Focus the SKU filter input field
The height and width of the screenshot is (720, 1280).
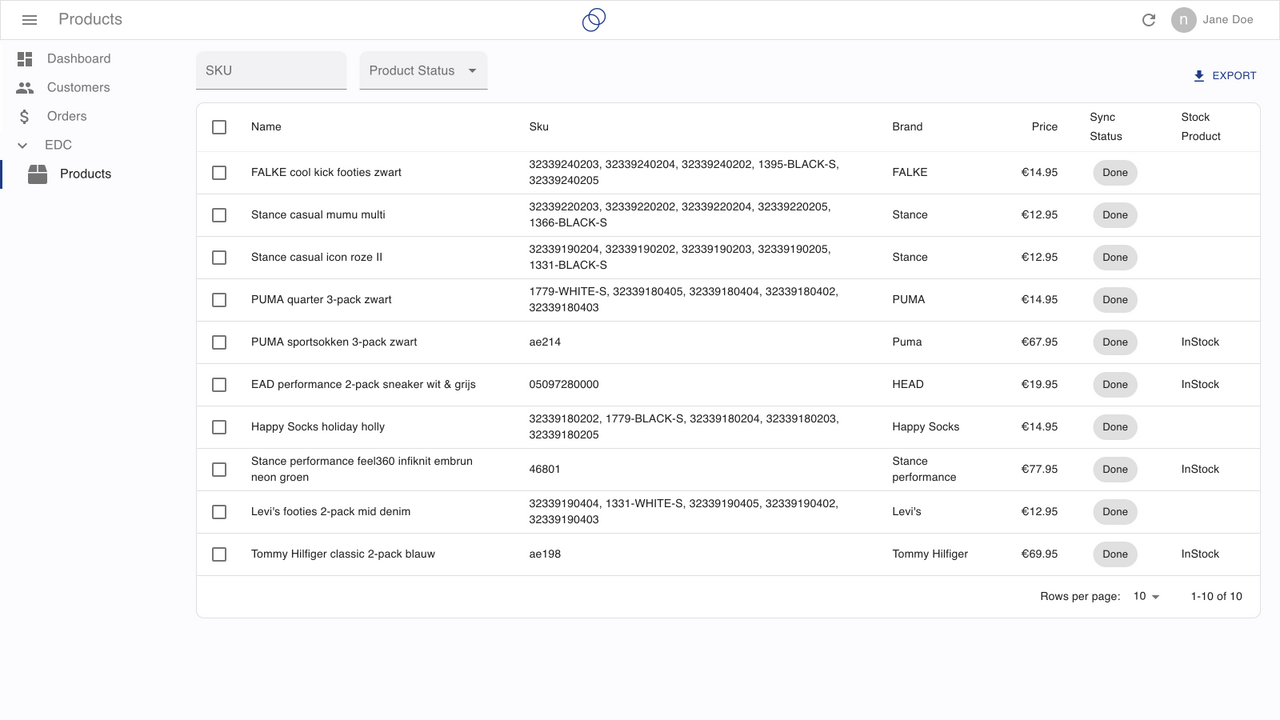click(271, 71)
